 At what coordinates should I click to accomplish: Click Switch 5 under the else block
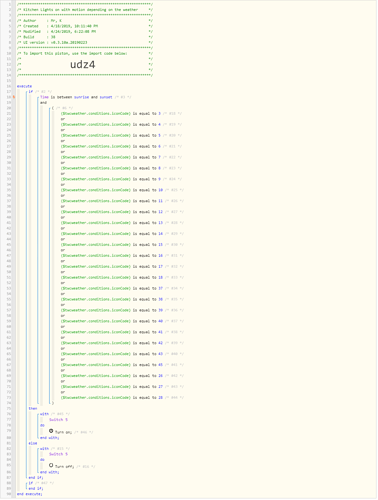point(58,454)
